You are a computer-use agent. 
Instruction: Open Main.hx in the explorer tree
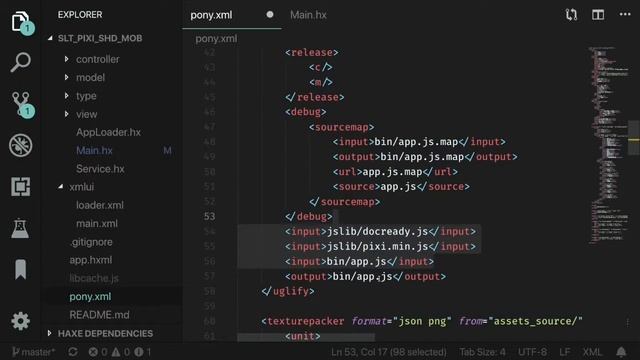(x=94, y=151)
